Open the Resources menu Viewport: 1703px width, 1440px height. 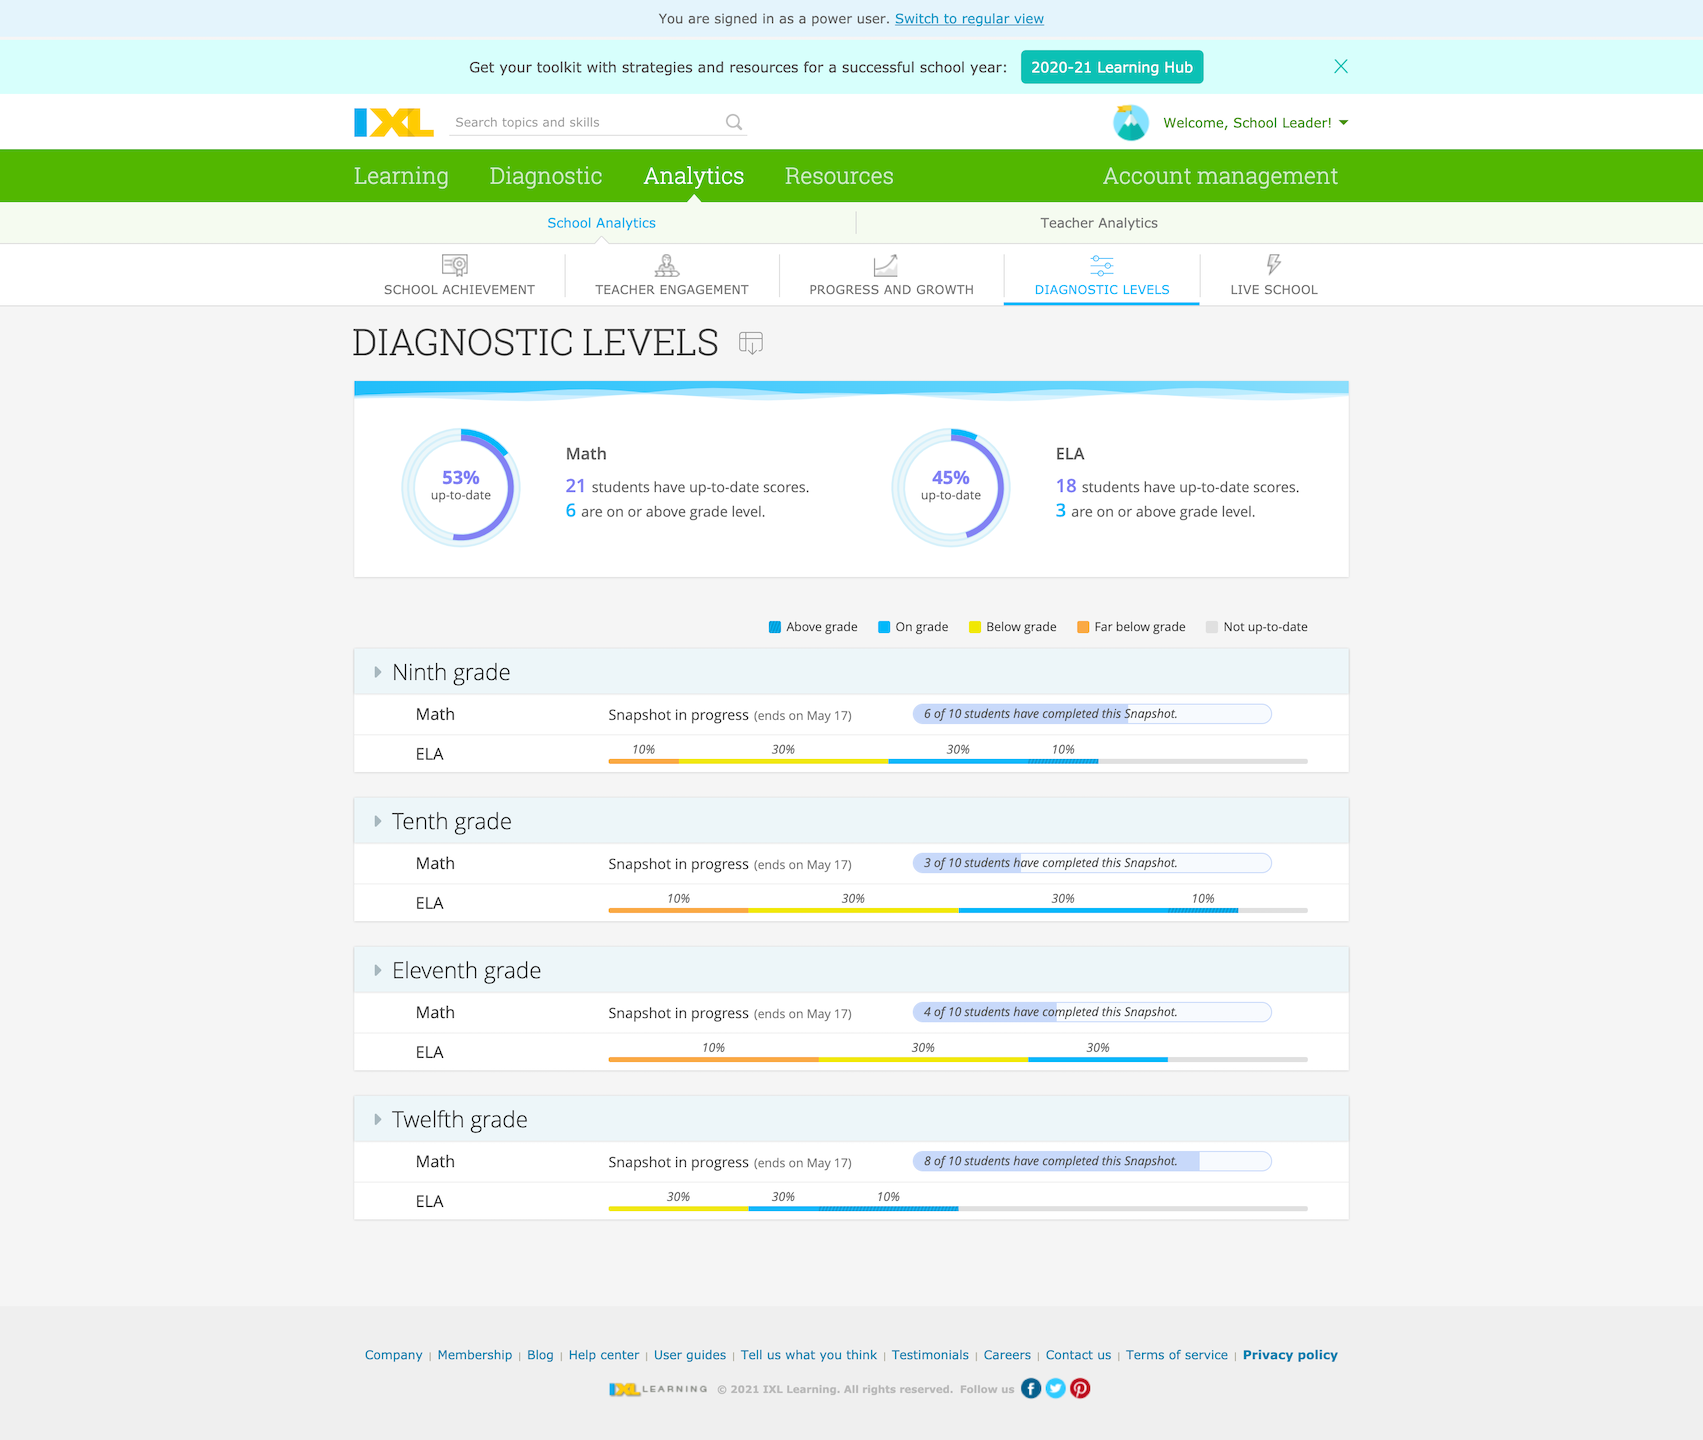[x=838, y=175]
